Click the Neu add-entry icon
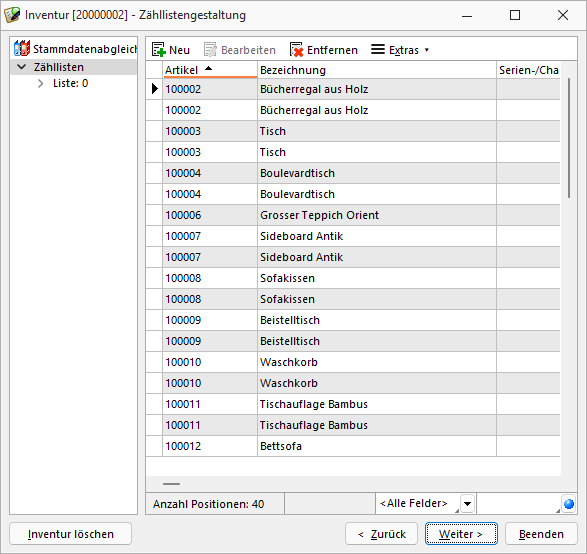This screenshot has height=554, width=587. click(x=159, y=49)
